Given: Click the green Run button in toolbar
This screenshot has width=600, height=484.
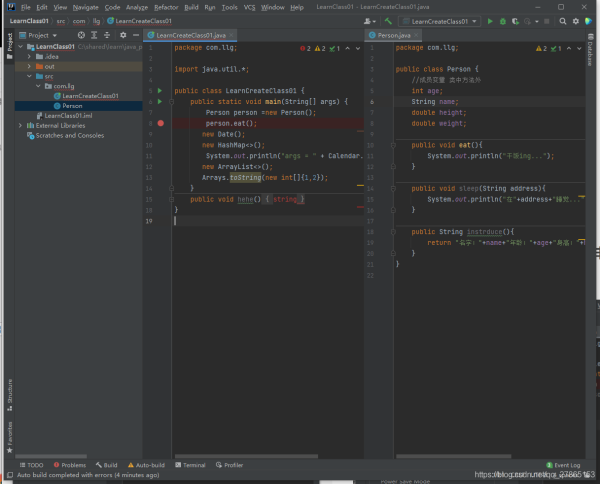Looking at the screenshot, I should coord(491,21).
